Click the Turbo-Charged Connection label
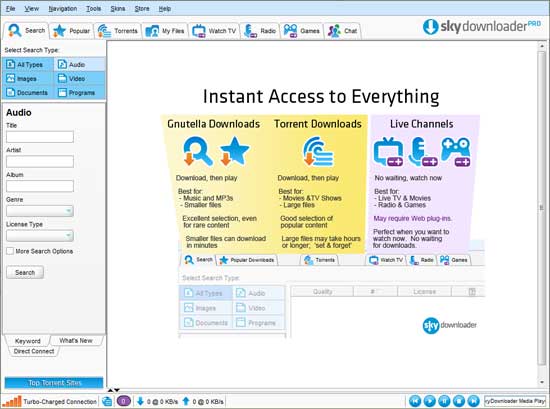The width and height of the screenshot is (550, 409). point(60,401)
